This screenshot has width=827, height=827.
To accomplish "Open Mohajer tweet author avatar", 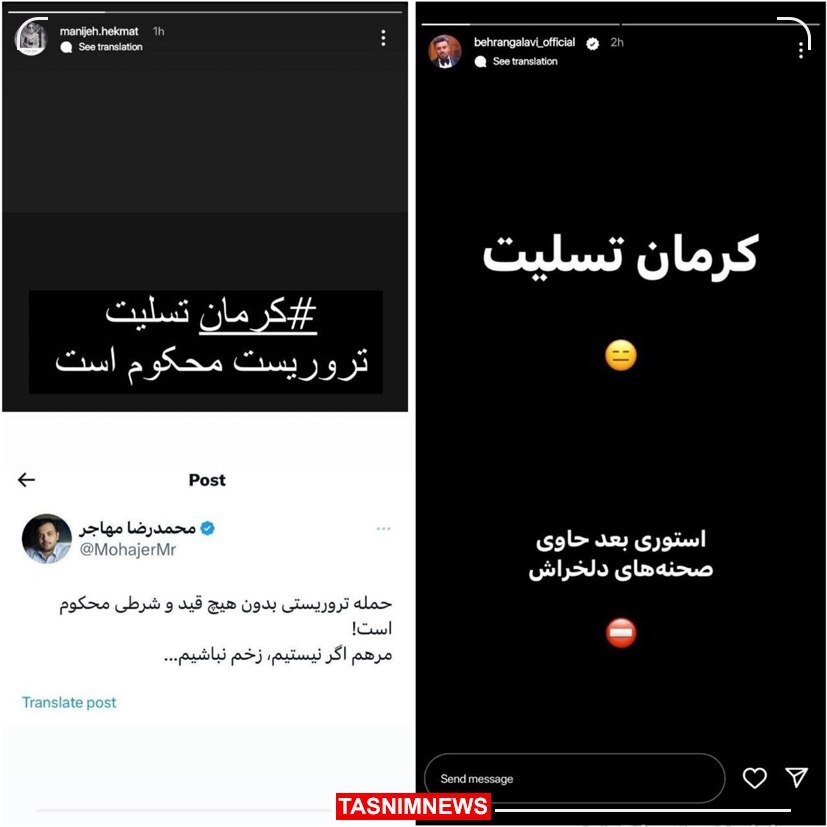I will pyautogui.click(x=47, y=539).
